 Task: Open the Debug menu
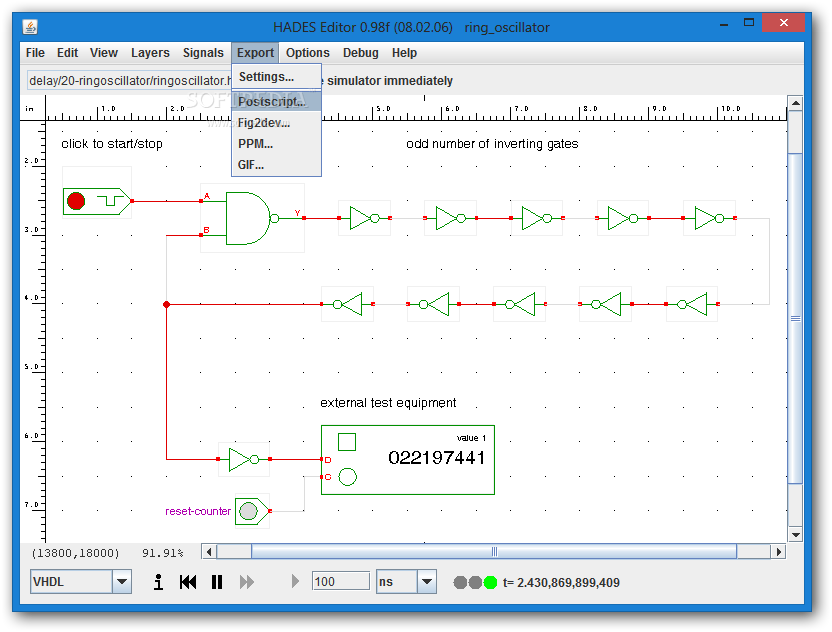coord(361,53)
